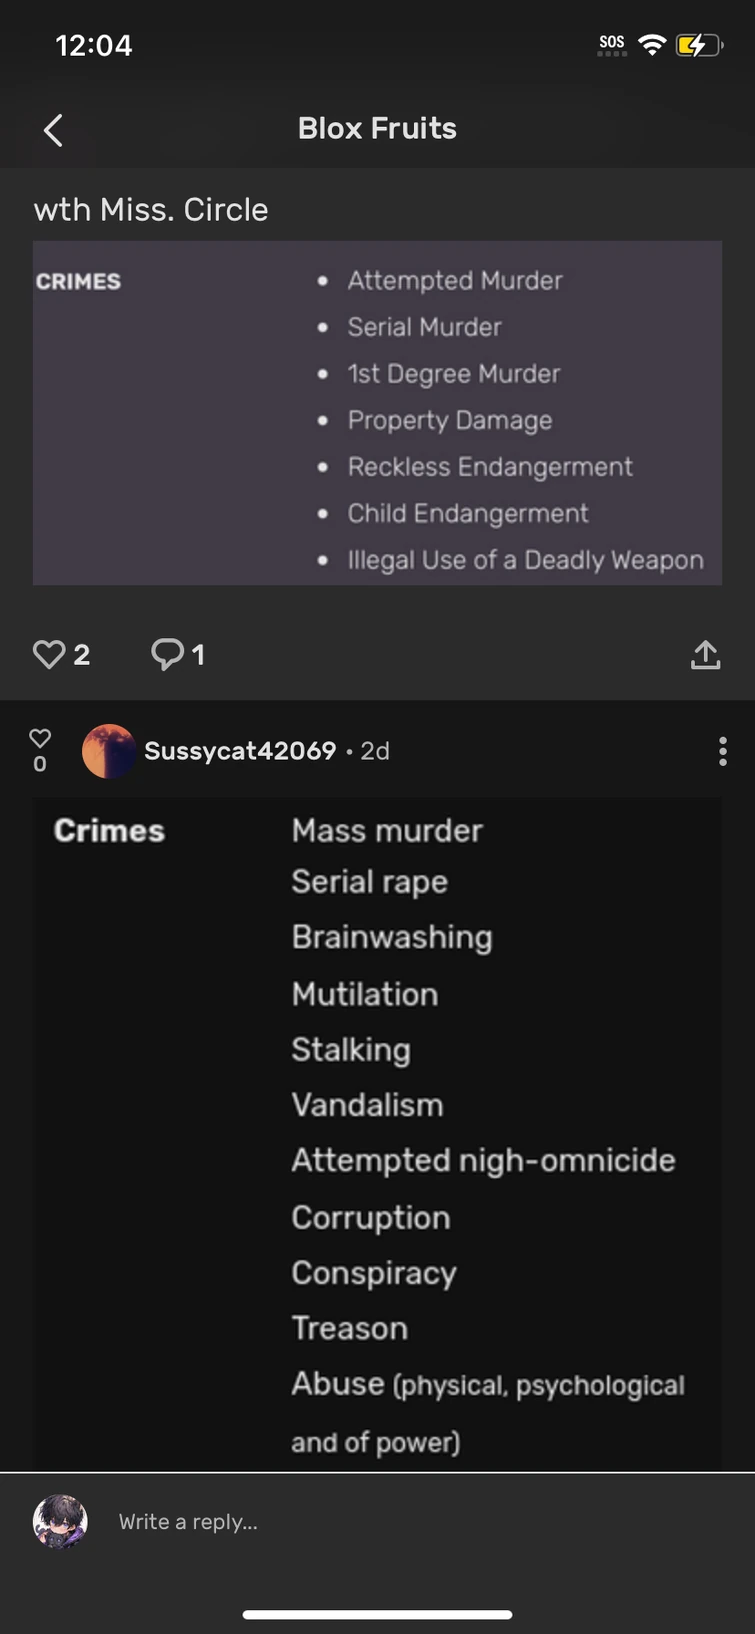Like Sussycat42069's reply with small heart

click(40, 739)
